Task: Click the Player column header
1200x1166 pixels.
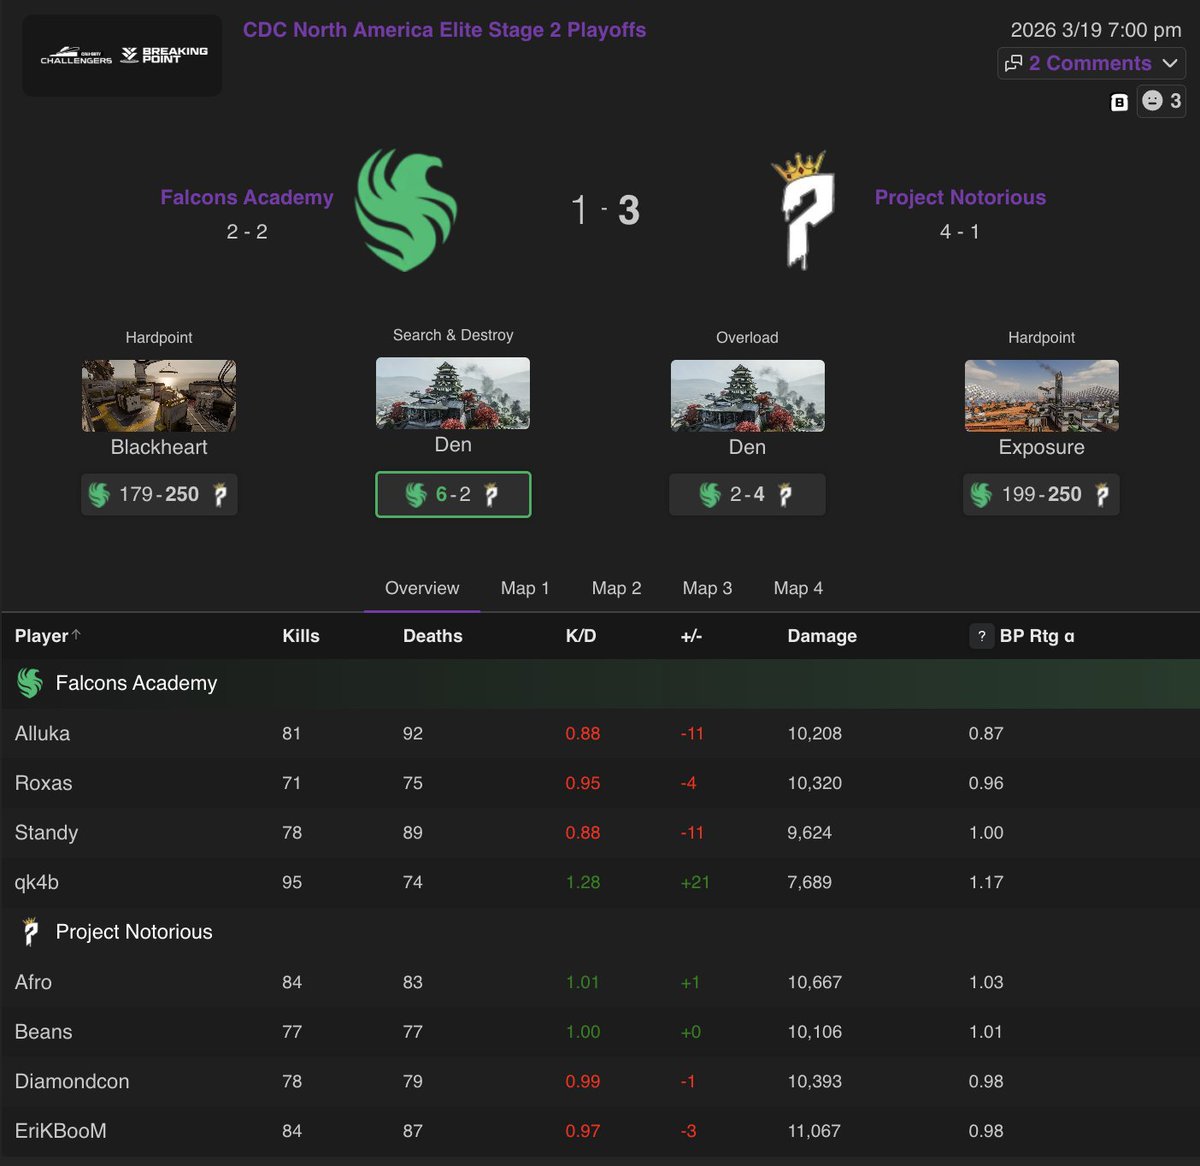Action: 41,636
